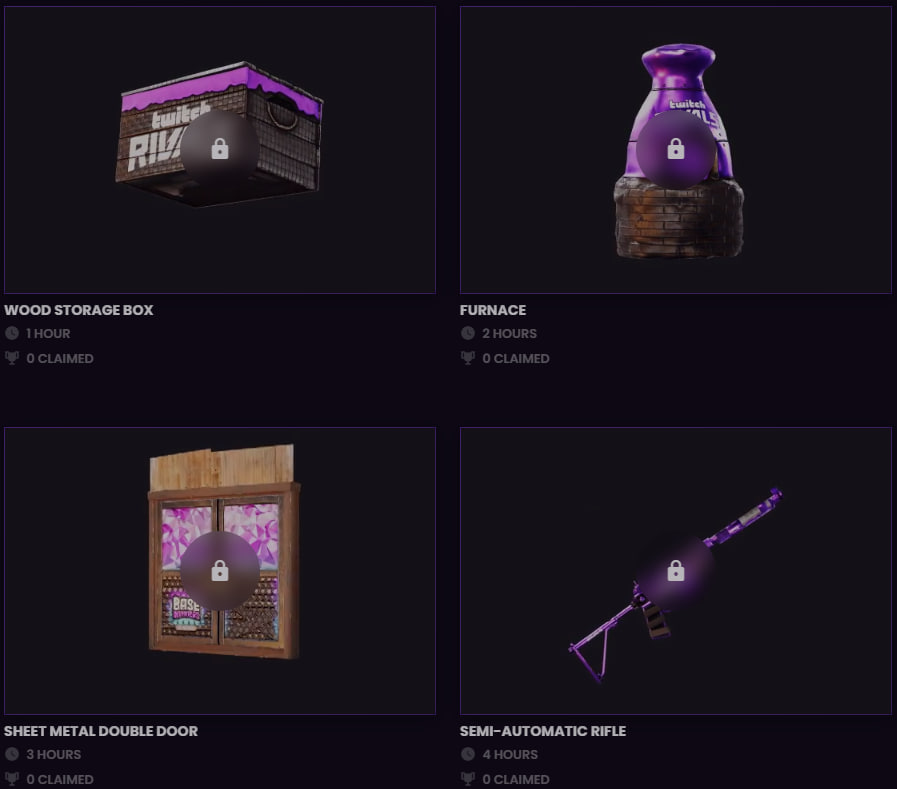
Task: Click the purple Twitch furnace skin image
Action: click(678, 150)
